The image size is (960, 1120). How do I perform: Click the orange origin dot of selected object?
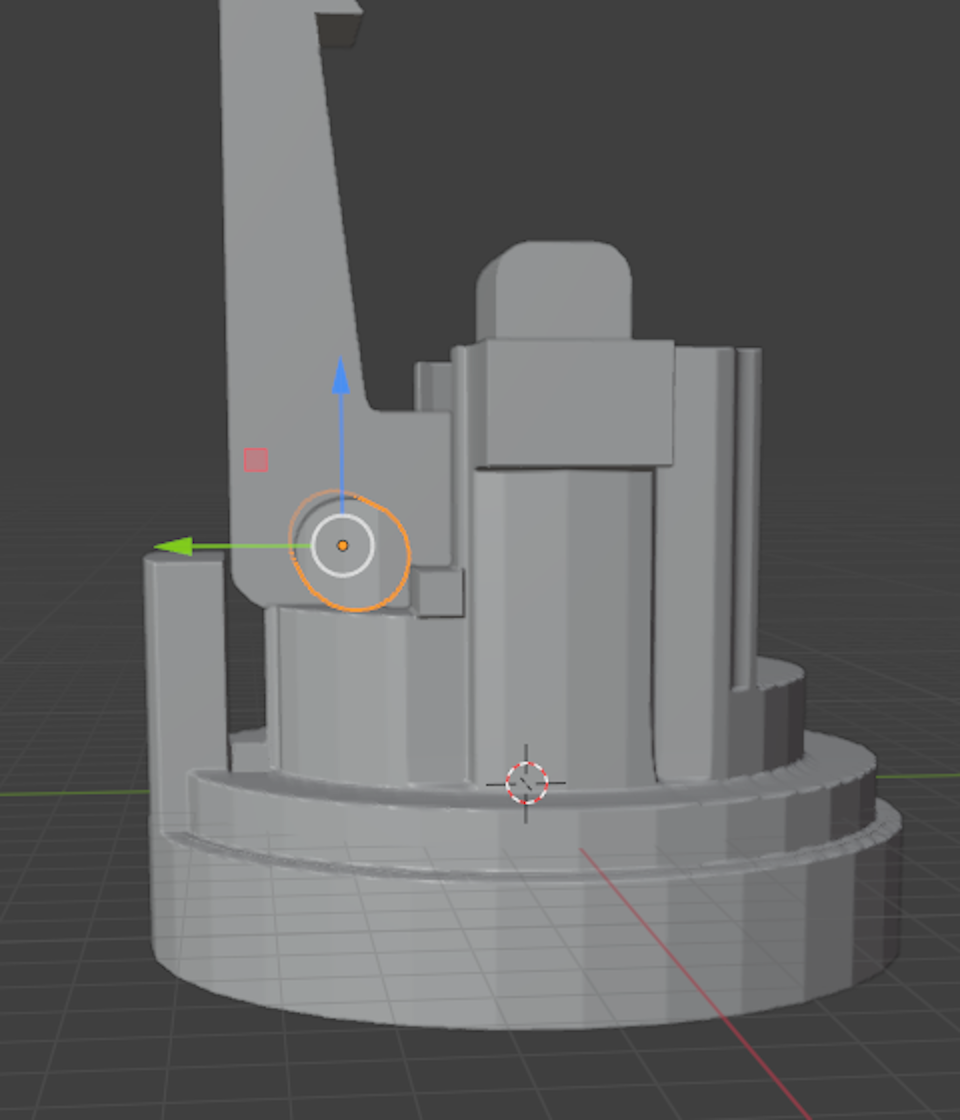tap(343, 546)
